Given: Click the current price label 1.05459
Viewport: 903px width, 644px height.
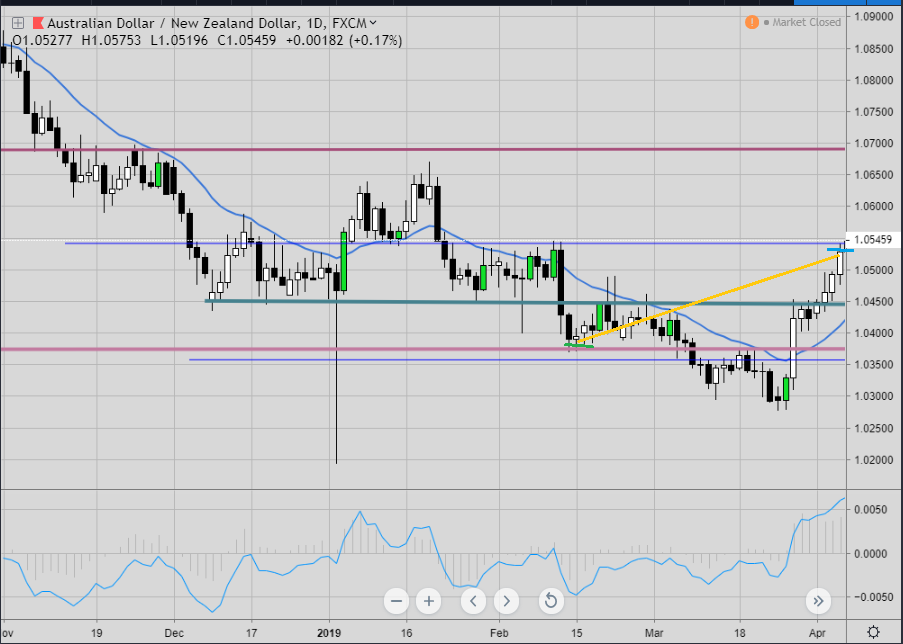Looking at the screenshot, I should [872, 240].
